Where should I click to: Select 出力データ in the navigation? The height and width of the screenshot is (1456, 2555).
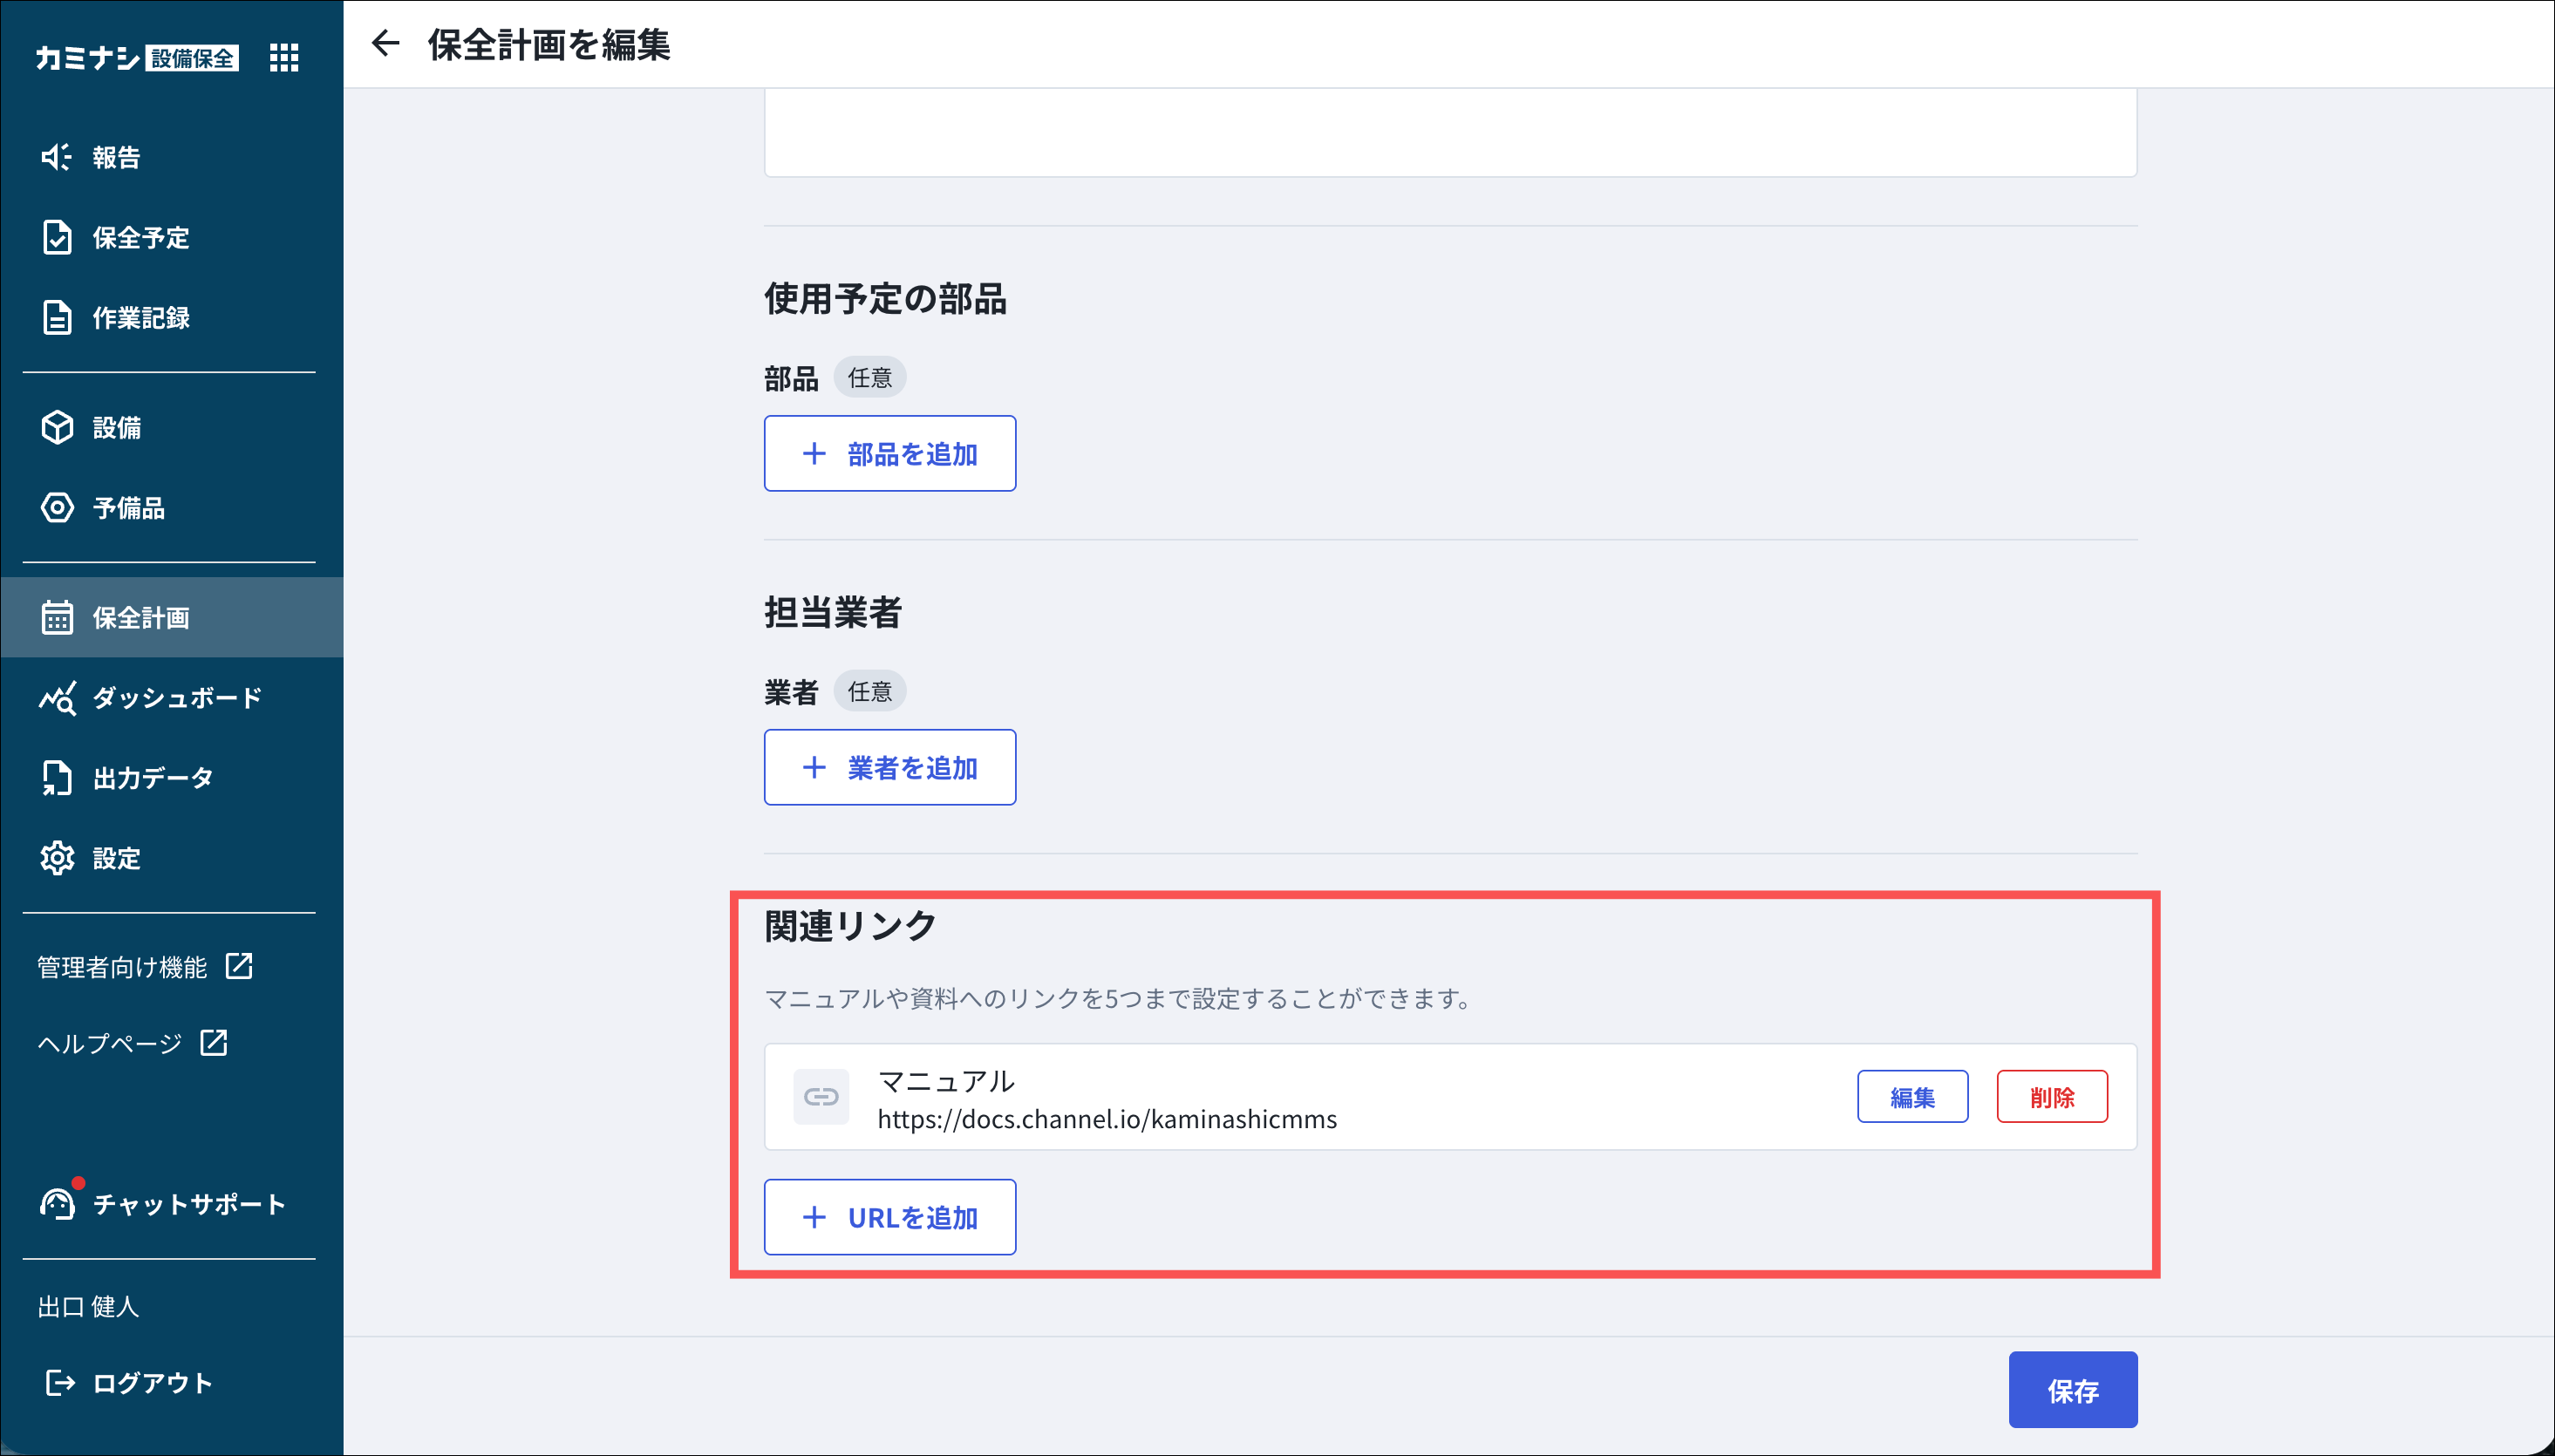[x=152, y=778]
